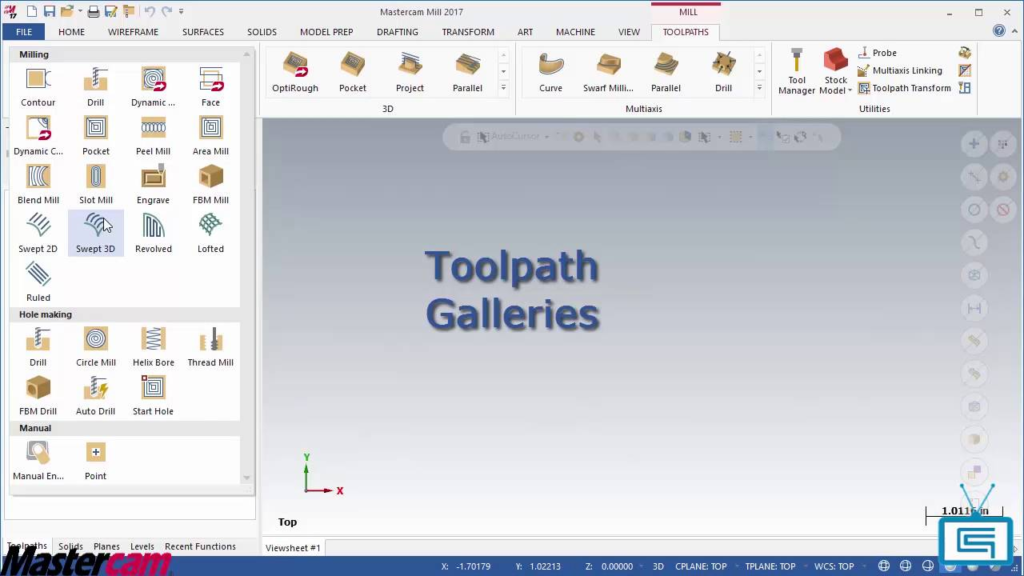The width and height of the screenshot is (1024, 576).
Task: Switch to the HOME ribbon tab
Action: (x=71, y=31)
